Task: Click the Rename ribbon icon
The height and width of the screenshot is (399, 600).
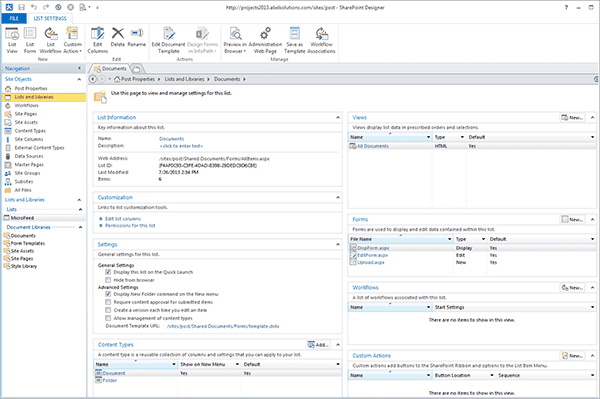Action: pos(137,37)
